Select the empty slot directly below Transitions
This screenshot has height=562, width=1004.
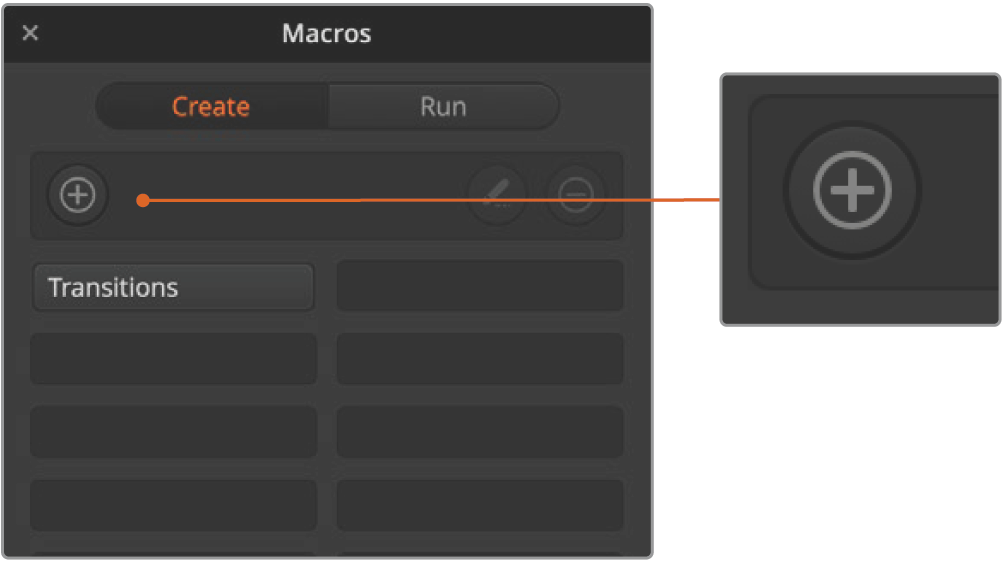point(173,359)
